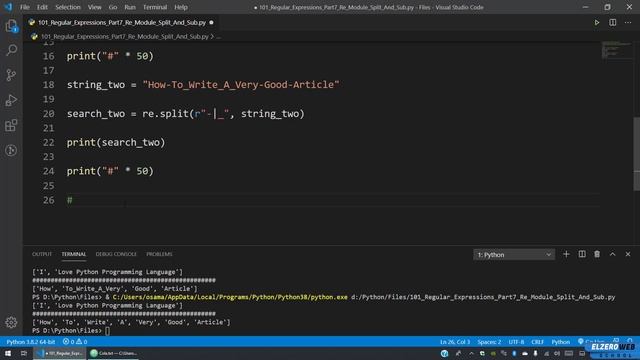640x360 pixels.
Task: Open the Edit menu
Action: pyautogui.click(x=42, y=7)
